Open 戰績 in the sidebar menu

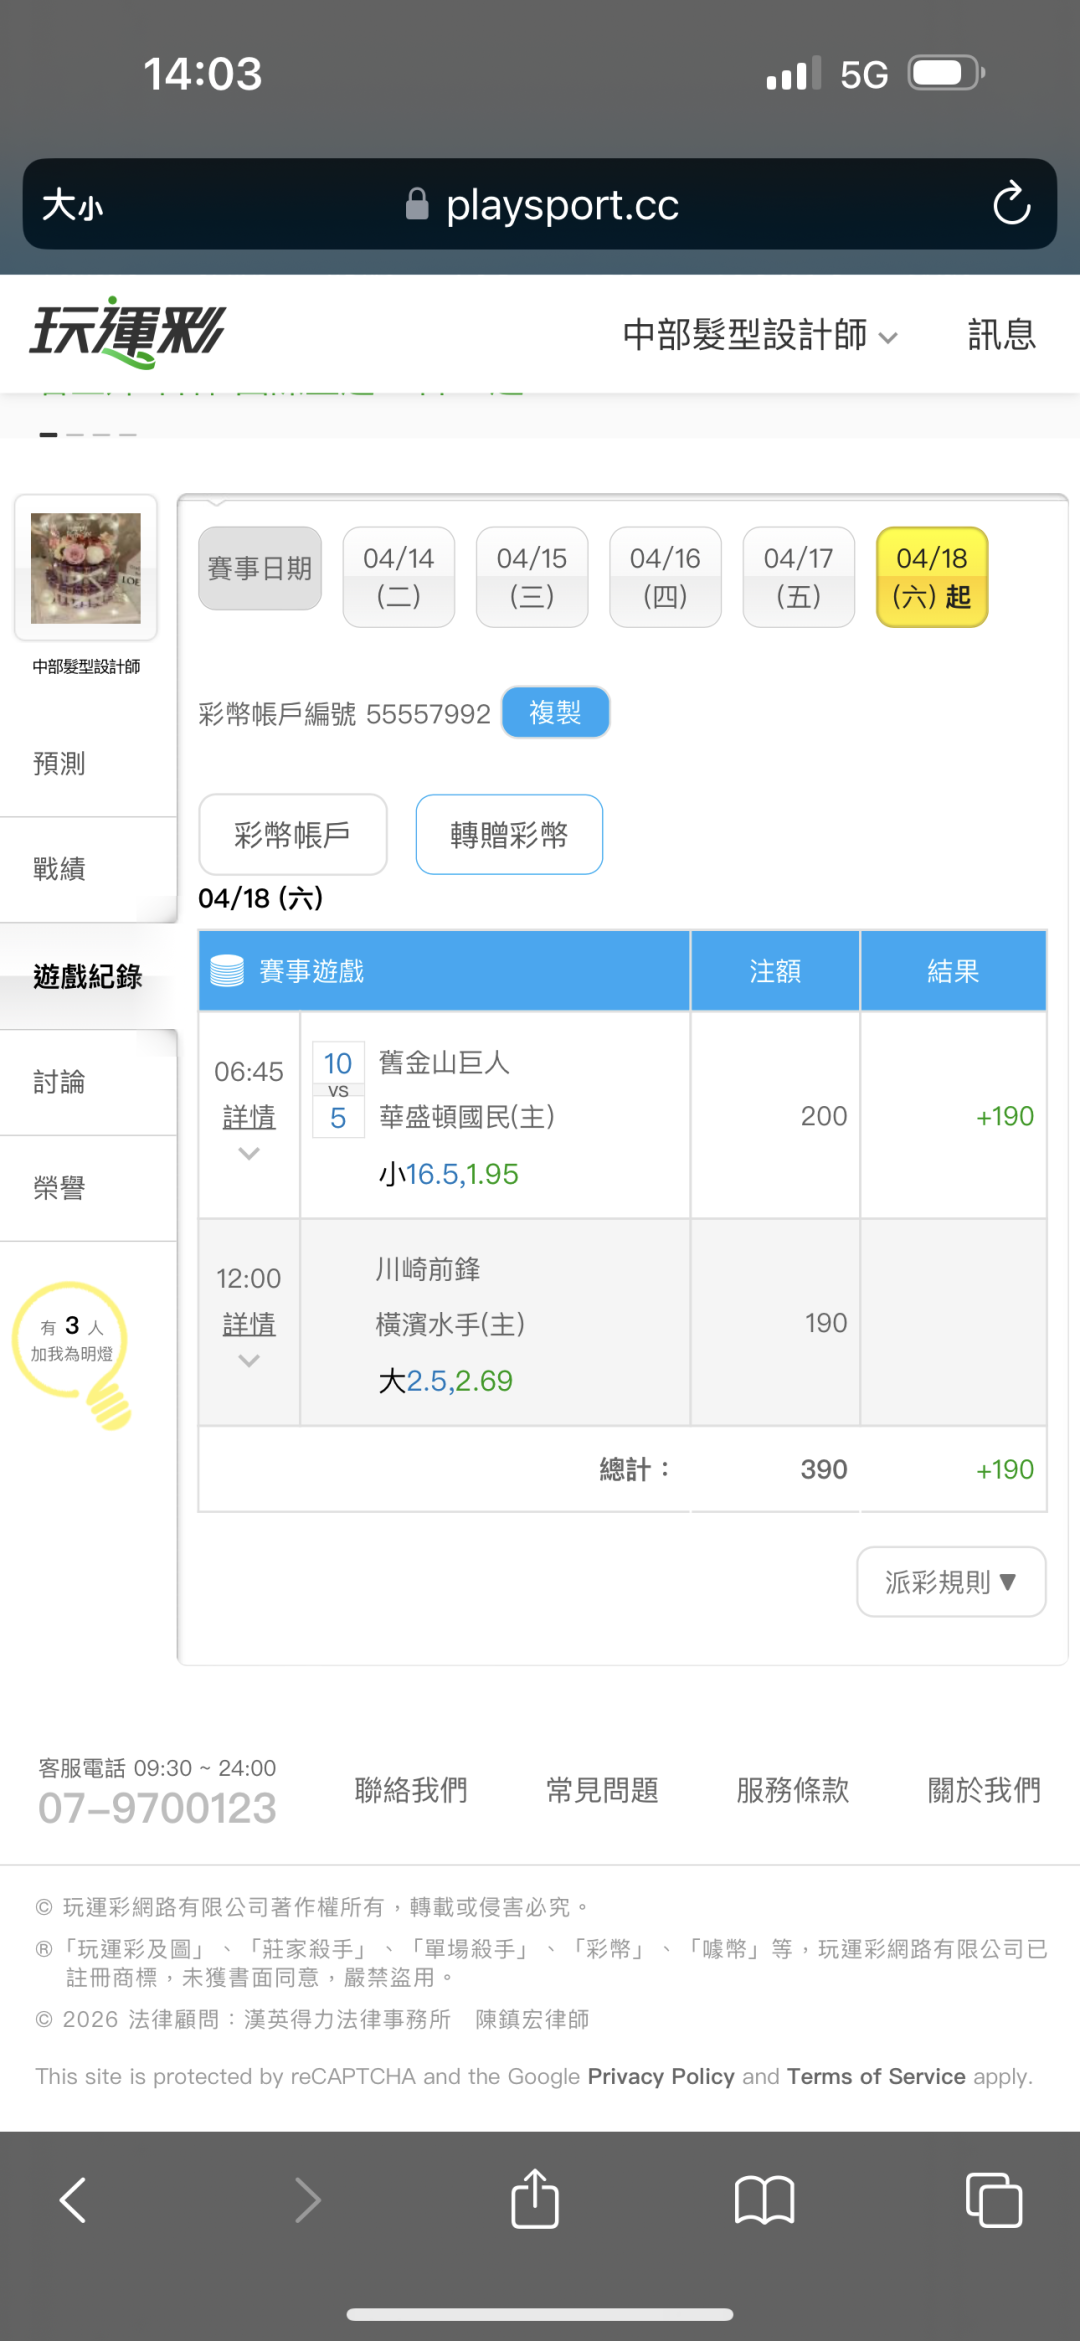pyautogui.click(x=60, y=869)
